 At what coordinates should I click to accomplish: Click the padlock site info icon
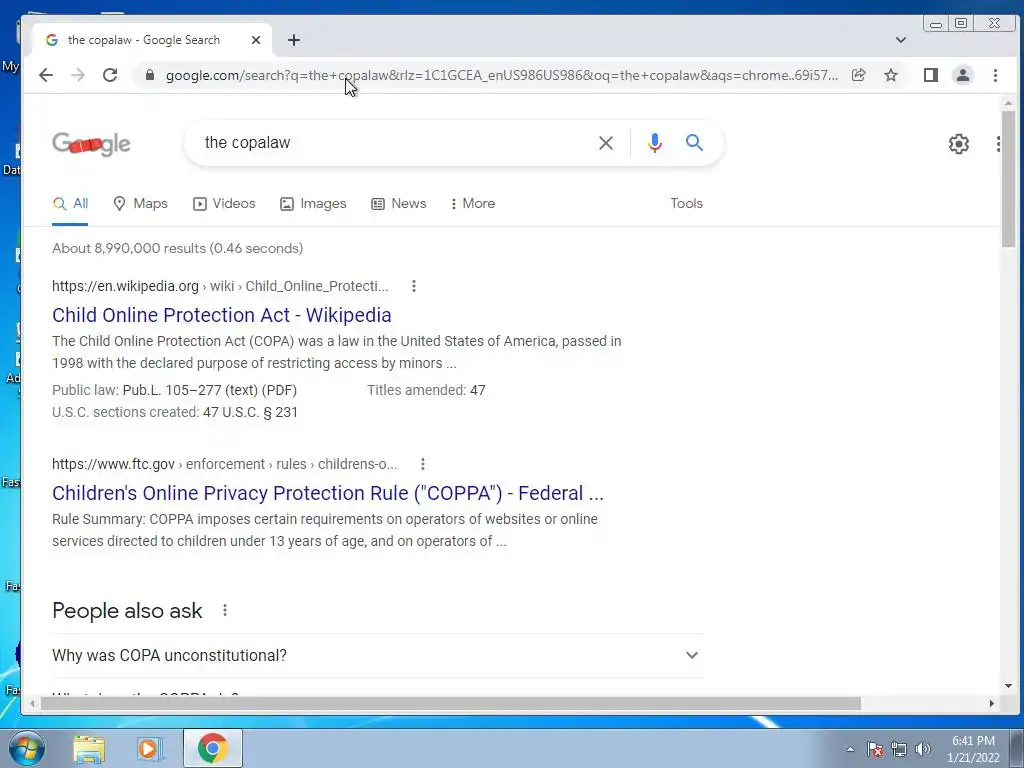click(150, 75)
